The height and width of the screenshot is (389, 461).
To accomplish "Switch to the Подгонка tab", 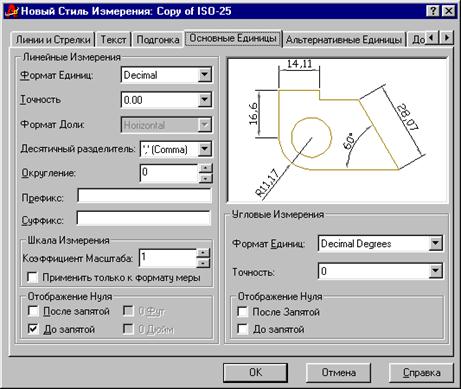I will [x=158, y=40].
